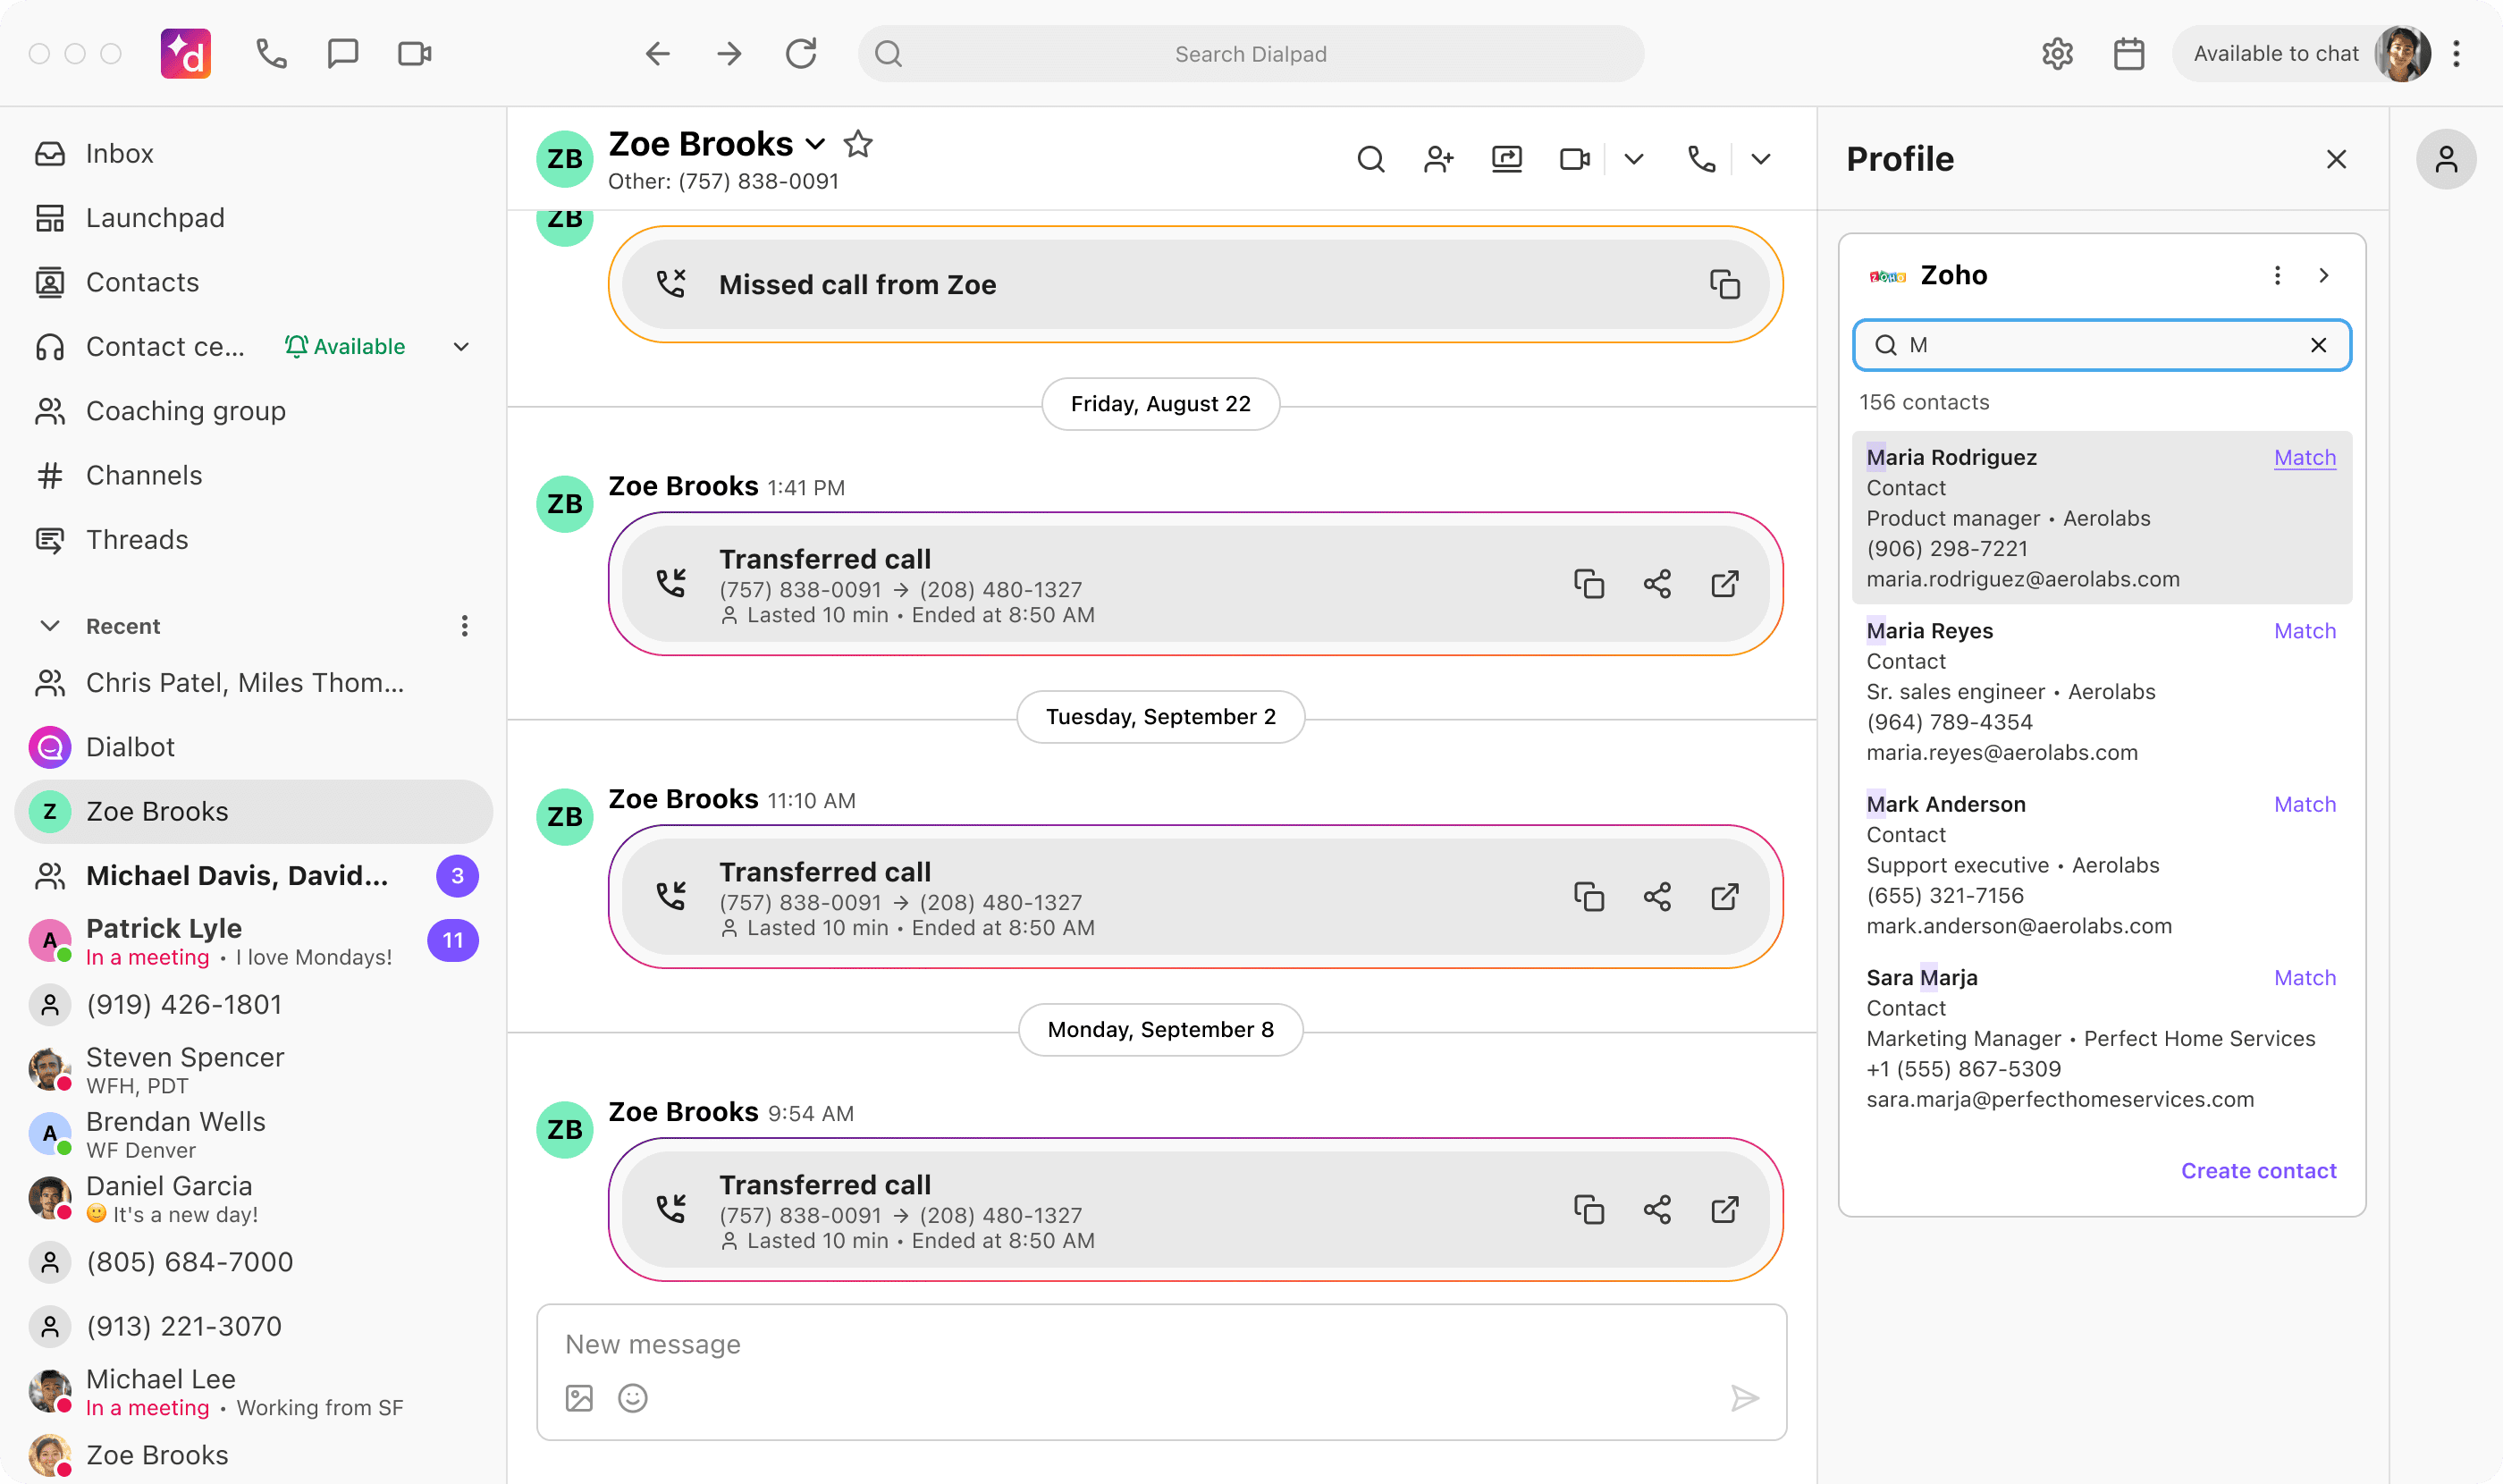
Task: Open Dialpad settings gear
Action: [2057, 53]
